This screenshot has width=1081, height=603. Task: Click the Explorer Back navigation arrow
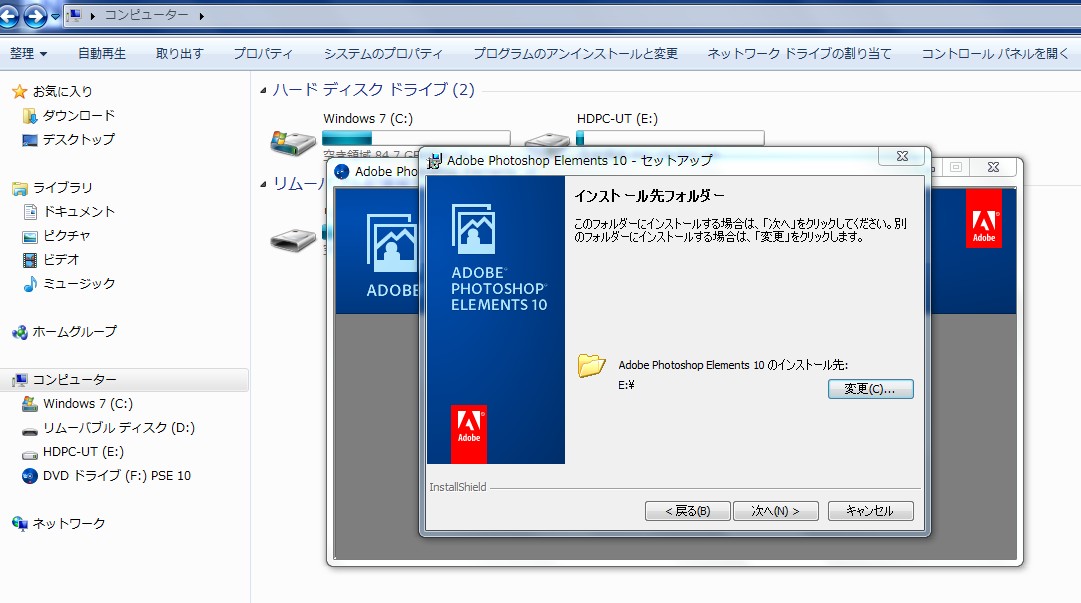(8, 15)
